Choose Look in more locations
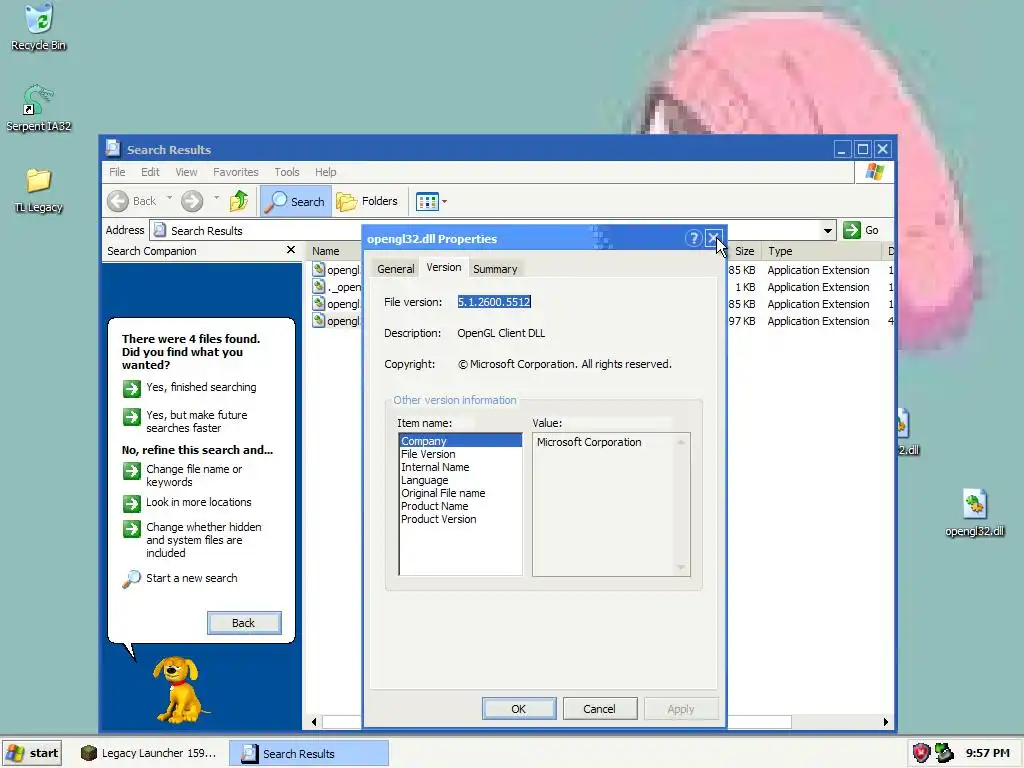 pyautogui.click(x=187, y=503)
